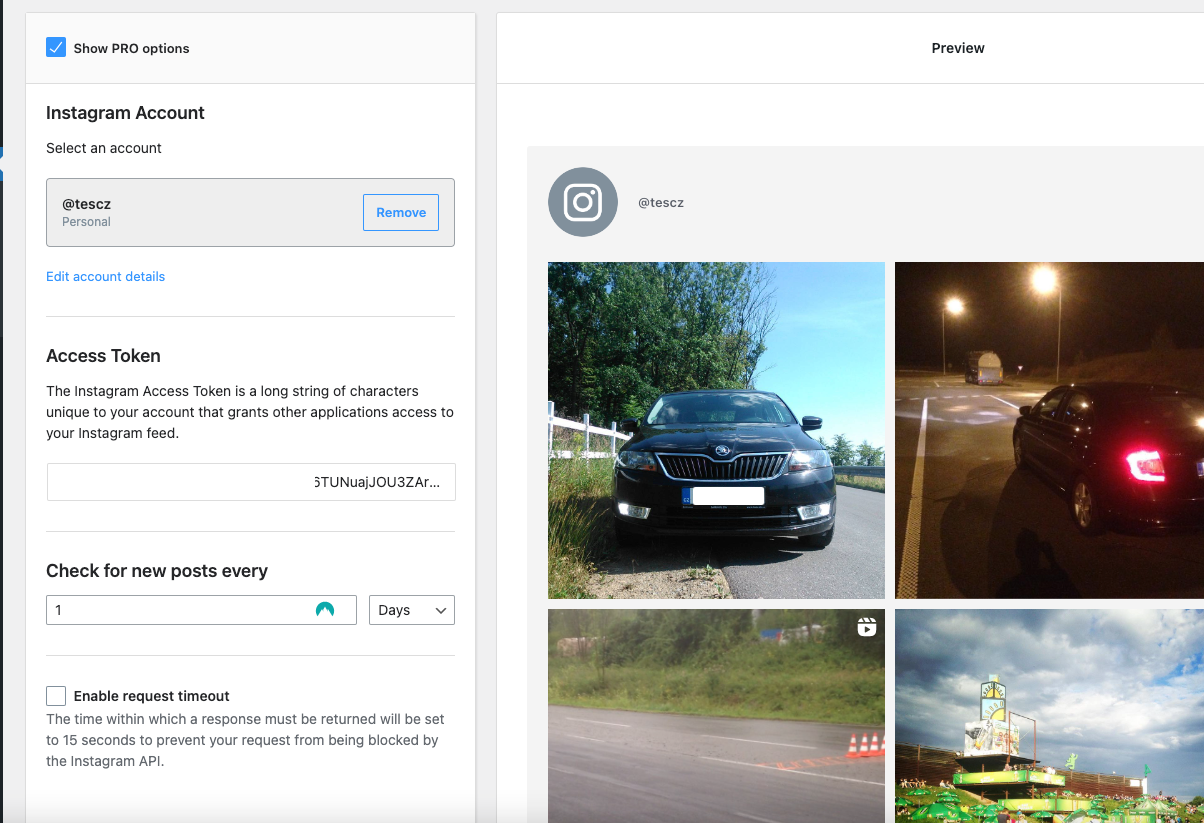Screen dimensions: 1204x823
Task: Remove the @tescz account
Action: [401, 213]
